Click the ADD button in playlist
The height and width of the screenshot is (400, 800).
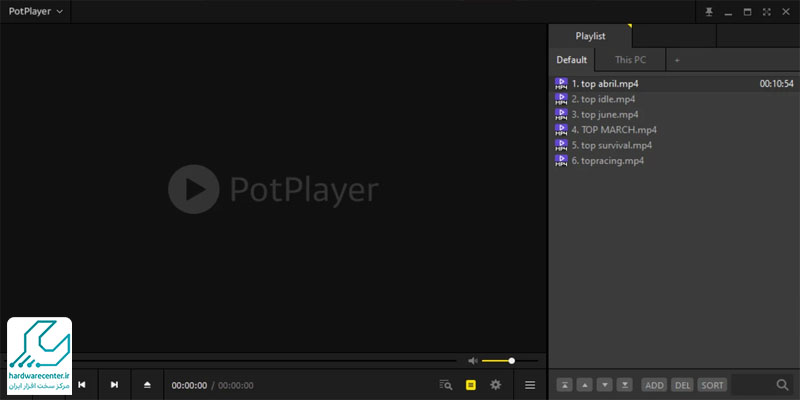pyautogui.click(x=654, y=385)
